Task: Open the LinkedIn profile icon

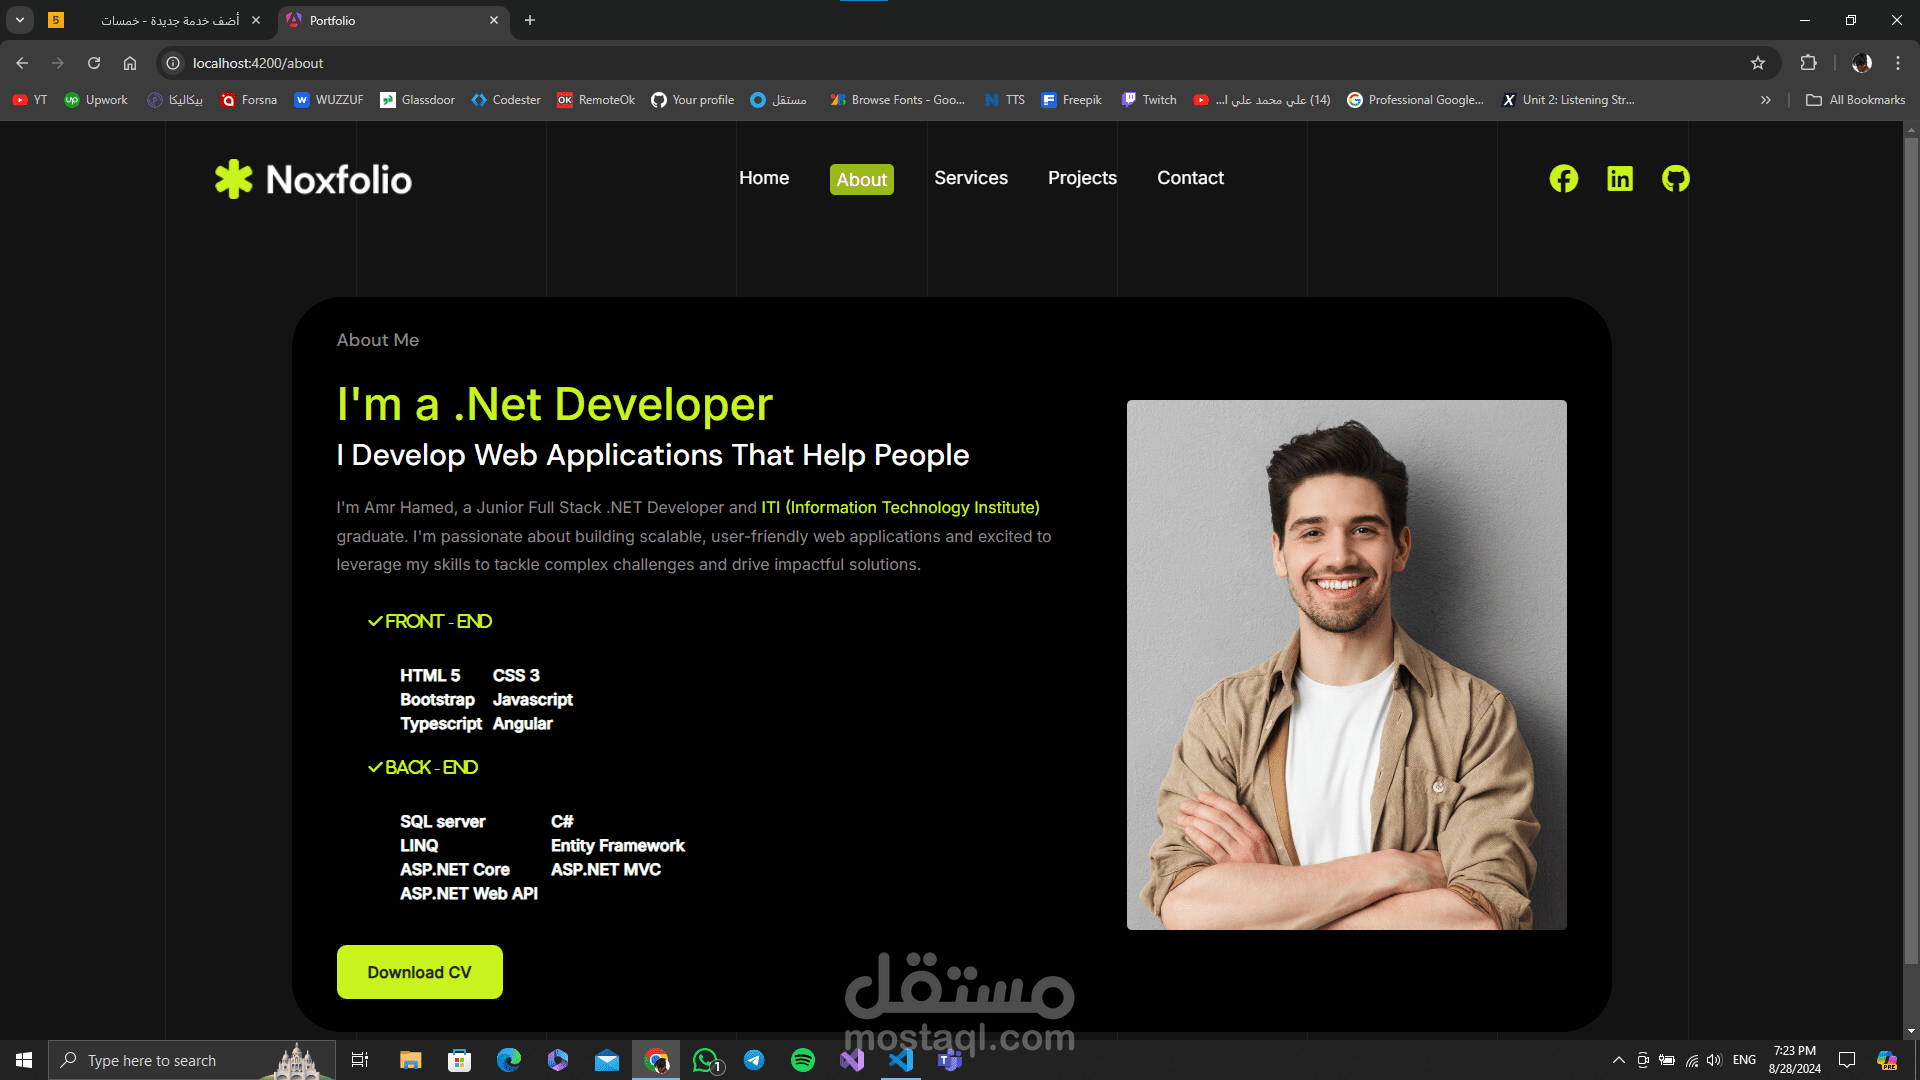Action: point(1619,179)
